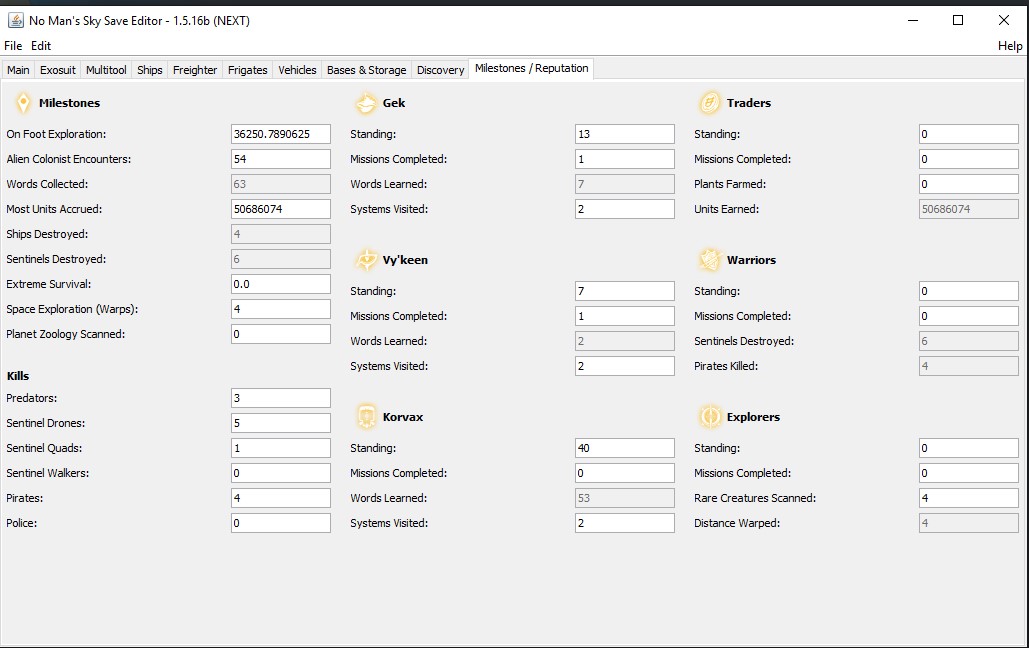Edit the Rare Creatures Scanned field
The height and width of the screenshot is (648, 1029).
click(968, 498)
